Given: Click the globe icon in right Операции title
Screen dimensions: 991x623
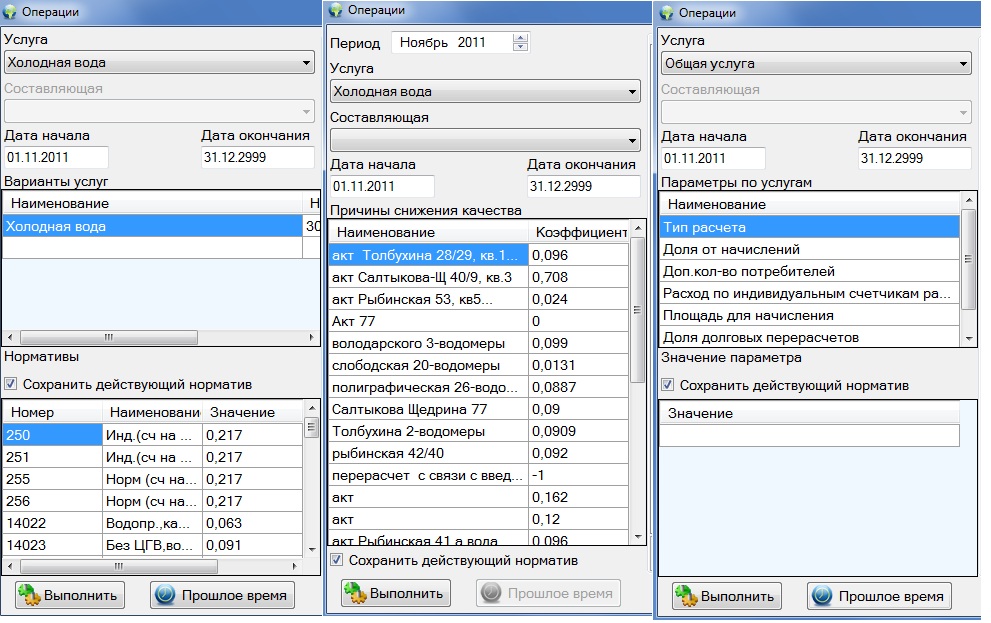Looking at the screenshot, I should tap(666, 13).
